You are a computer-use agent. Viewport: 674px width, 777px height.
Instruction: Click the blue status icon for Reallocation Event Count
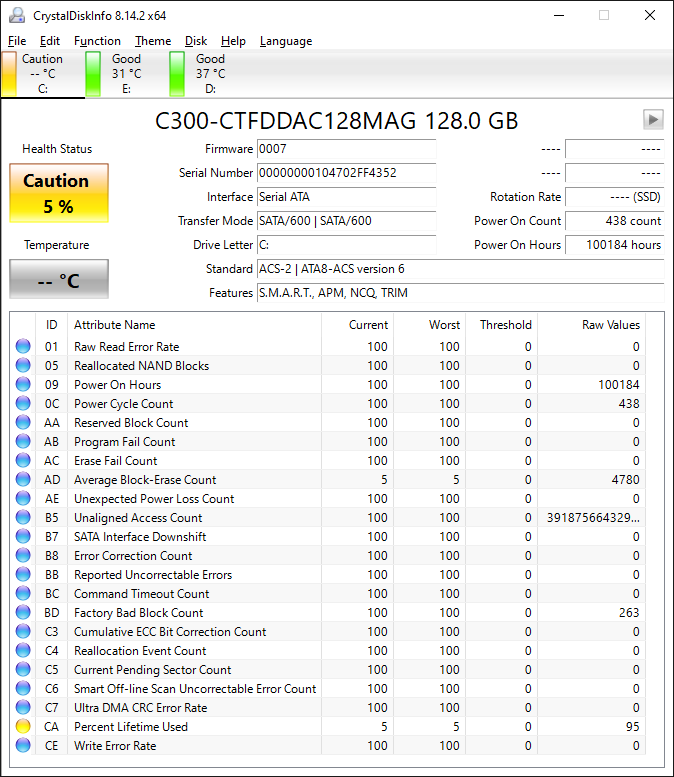point(23,650)
